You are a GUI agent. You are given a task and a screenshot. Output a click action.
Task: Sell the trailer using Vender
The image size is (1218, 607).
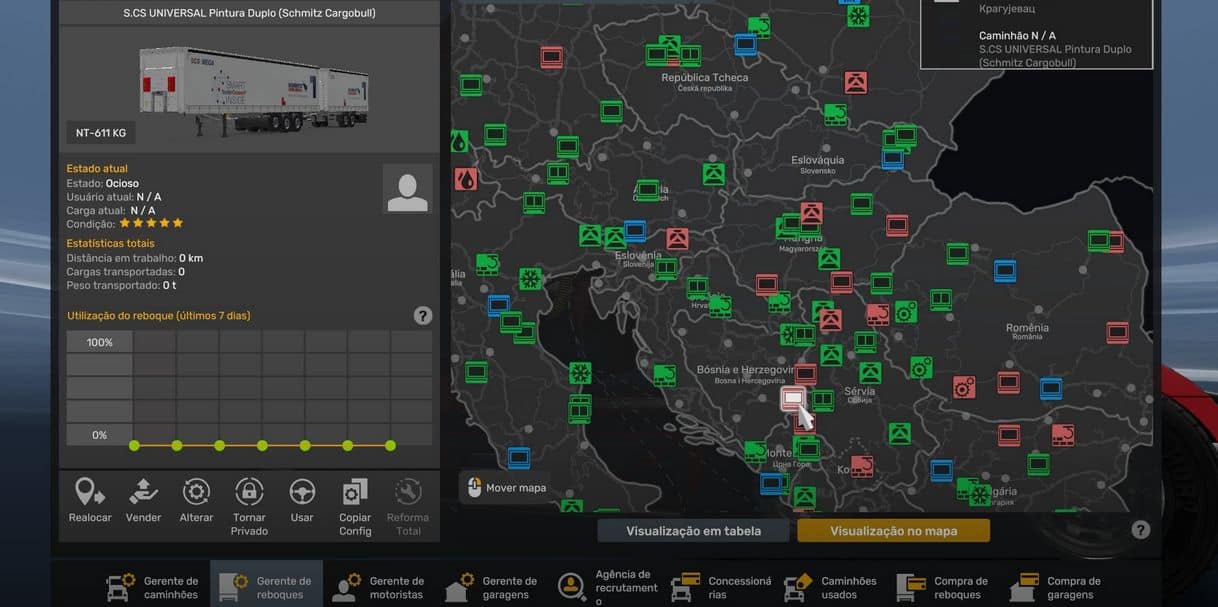click(143, 492)
